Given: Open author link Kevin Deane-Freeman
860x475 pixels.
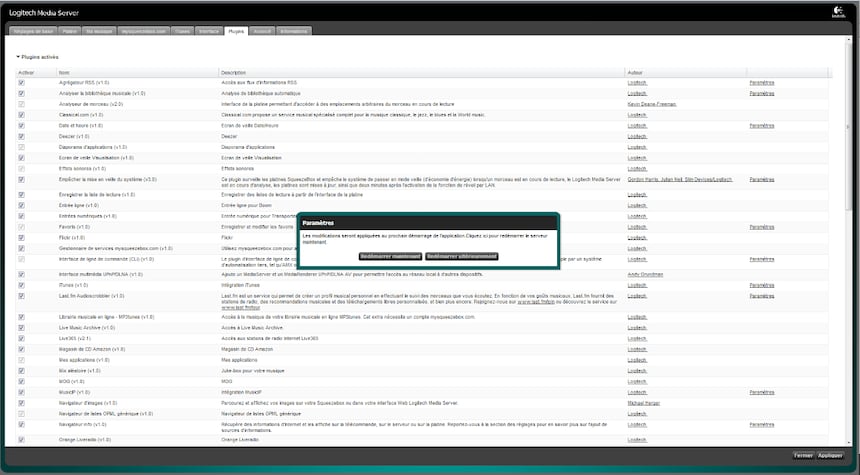Looking at the screenshot, I should pyautogui.click(x=652, y=104).
